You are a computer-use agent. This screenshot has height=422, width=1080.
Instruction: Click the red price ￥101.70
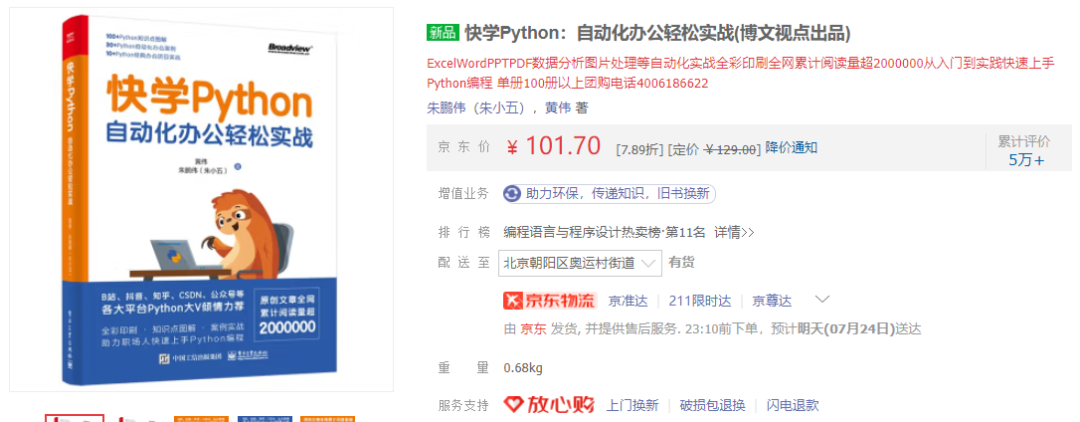point(554,146)
